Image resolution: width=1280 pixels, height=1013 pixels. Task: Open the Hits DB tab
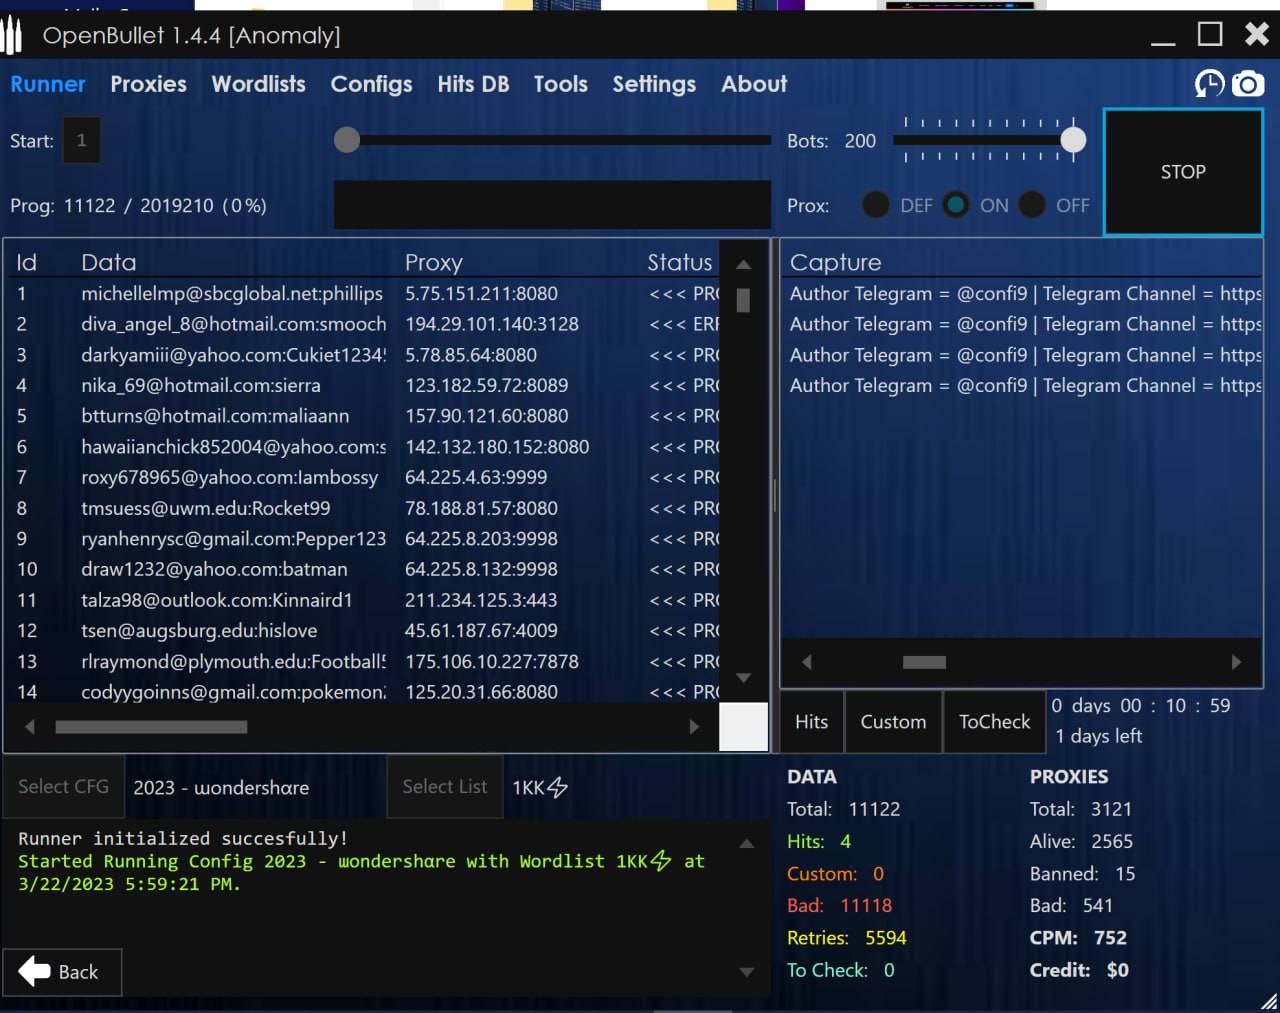473,84
